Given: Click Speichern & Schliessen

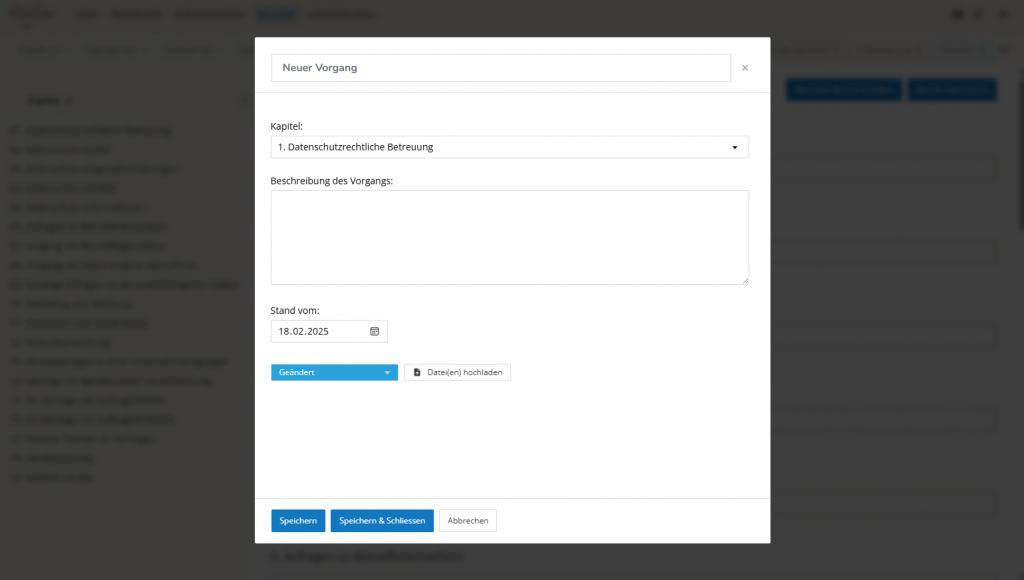Looking at the screenshot, I should tap(382, 521).
